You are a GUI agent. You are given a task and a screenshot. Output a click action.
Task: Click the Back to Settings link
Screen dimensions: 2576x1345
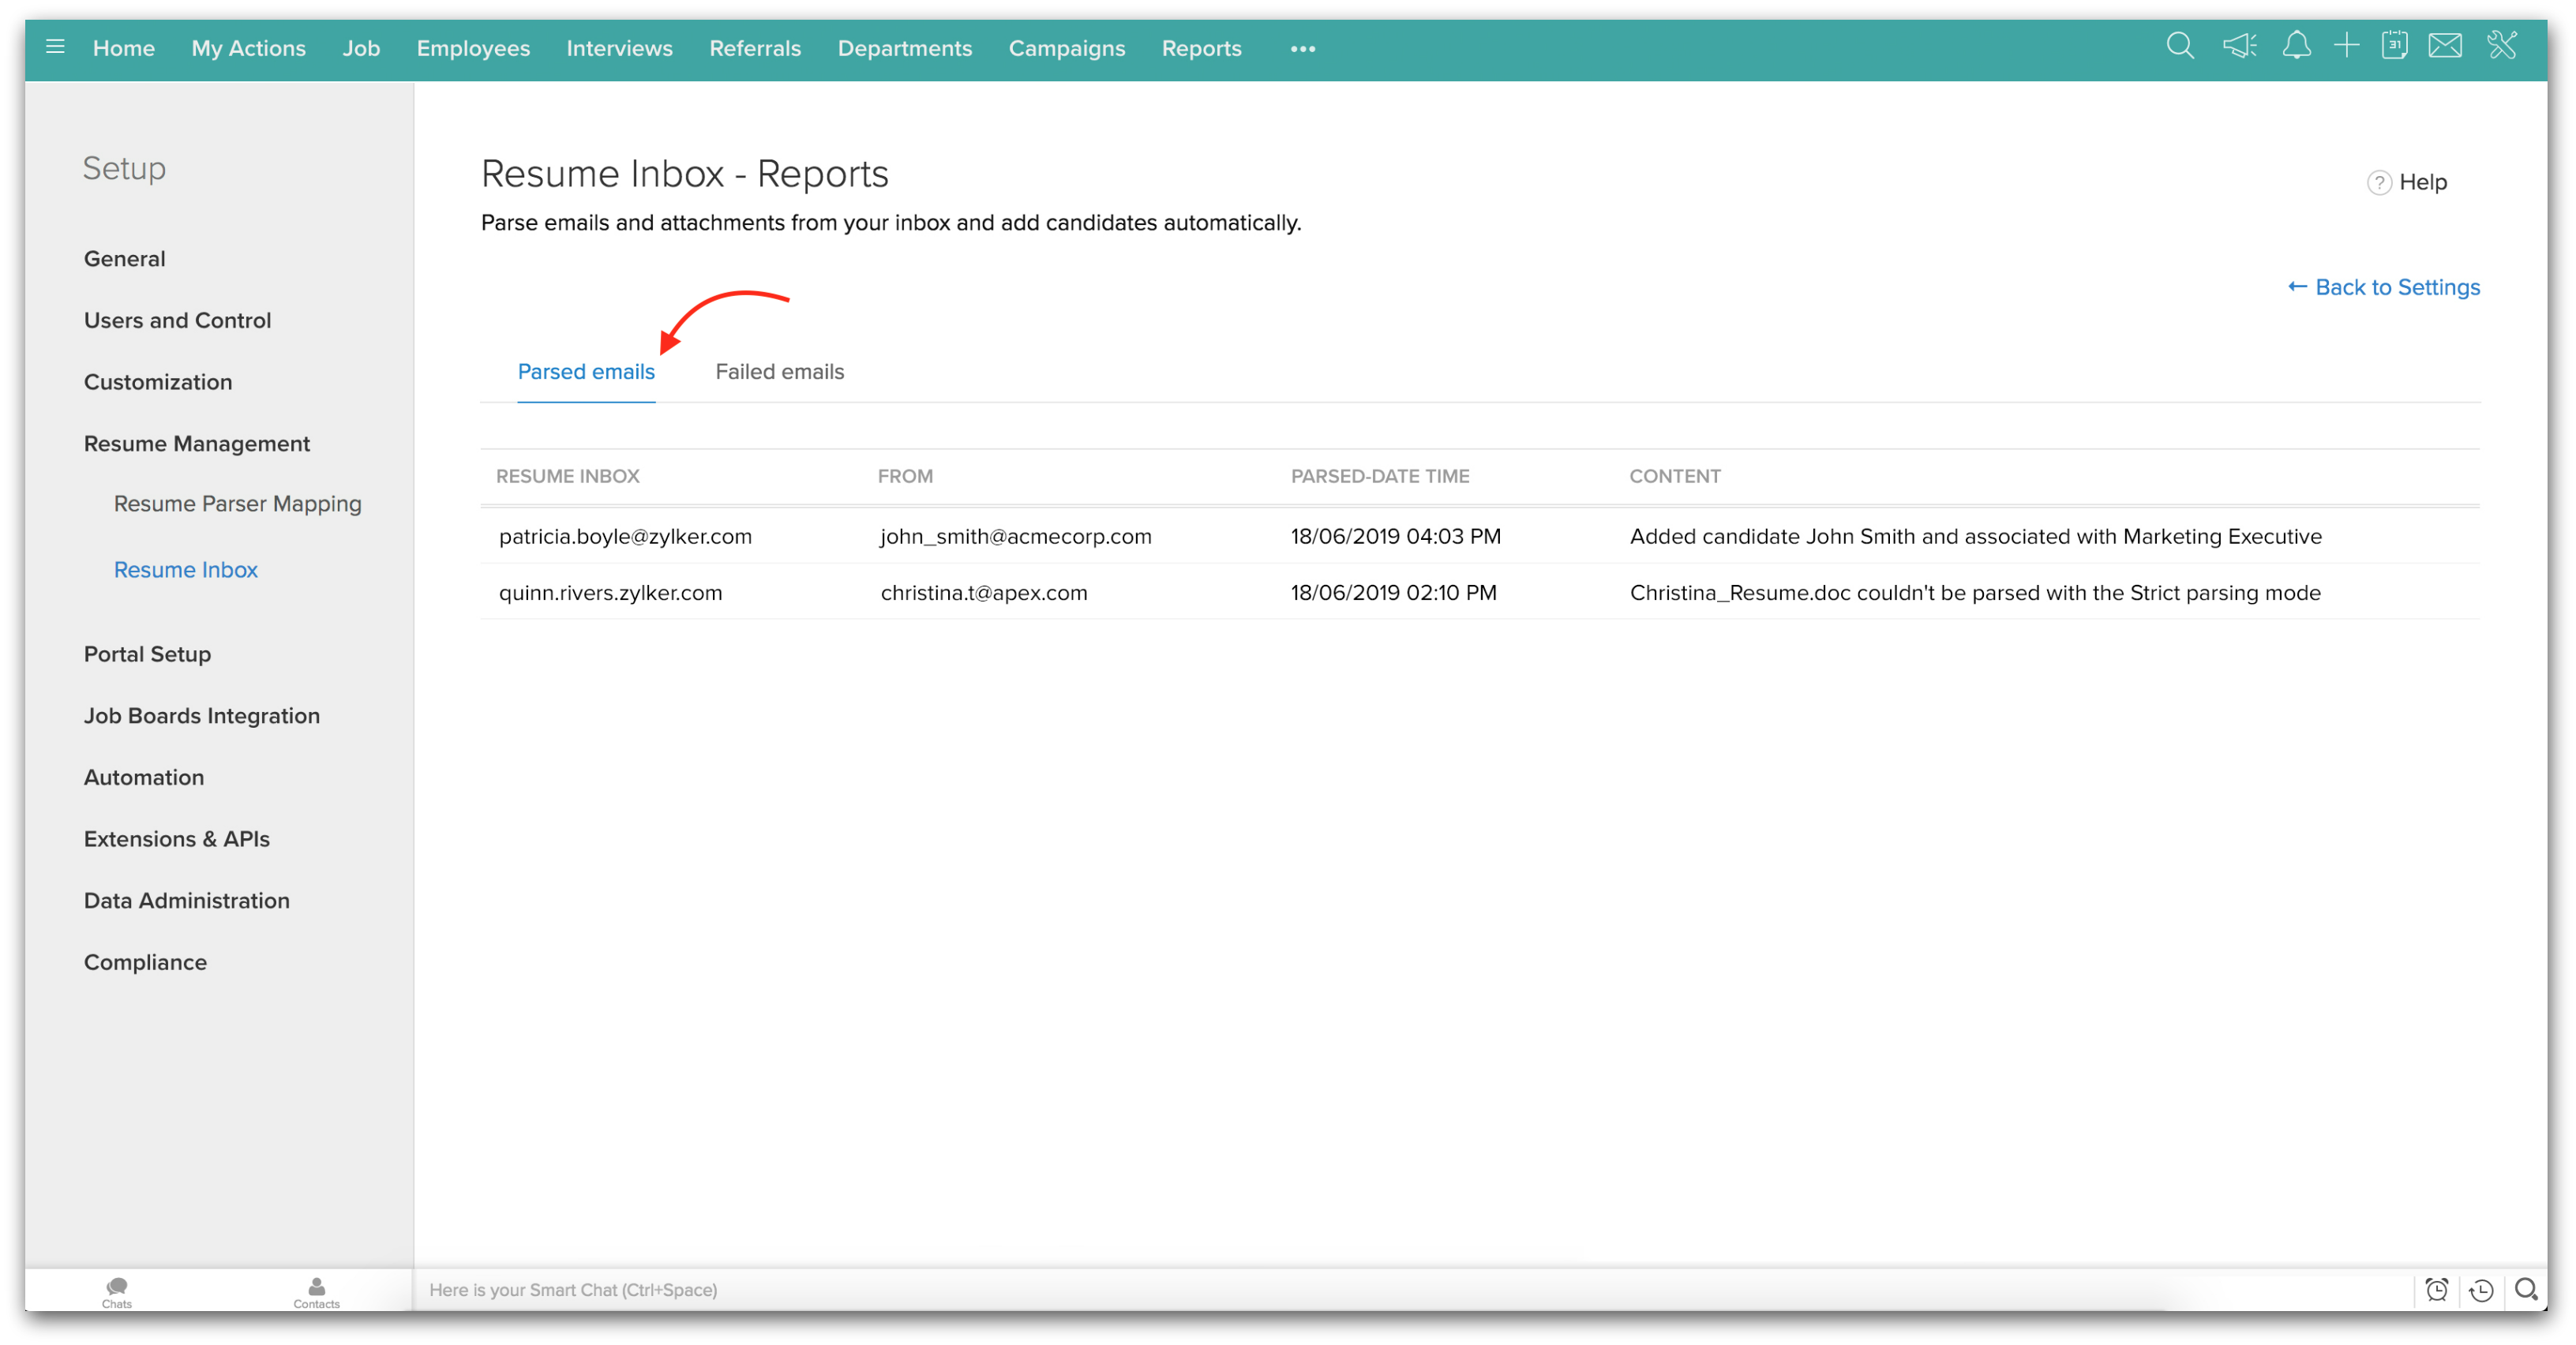point(2384,287)
